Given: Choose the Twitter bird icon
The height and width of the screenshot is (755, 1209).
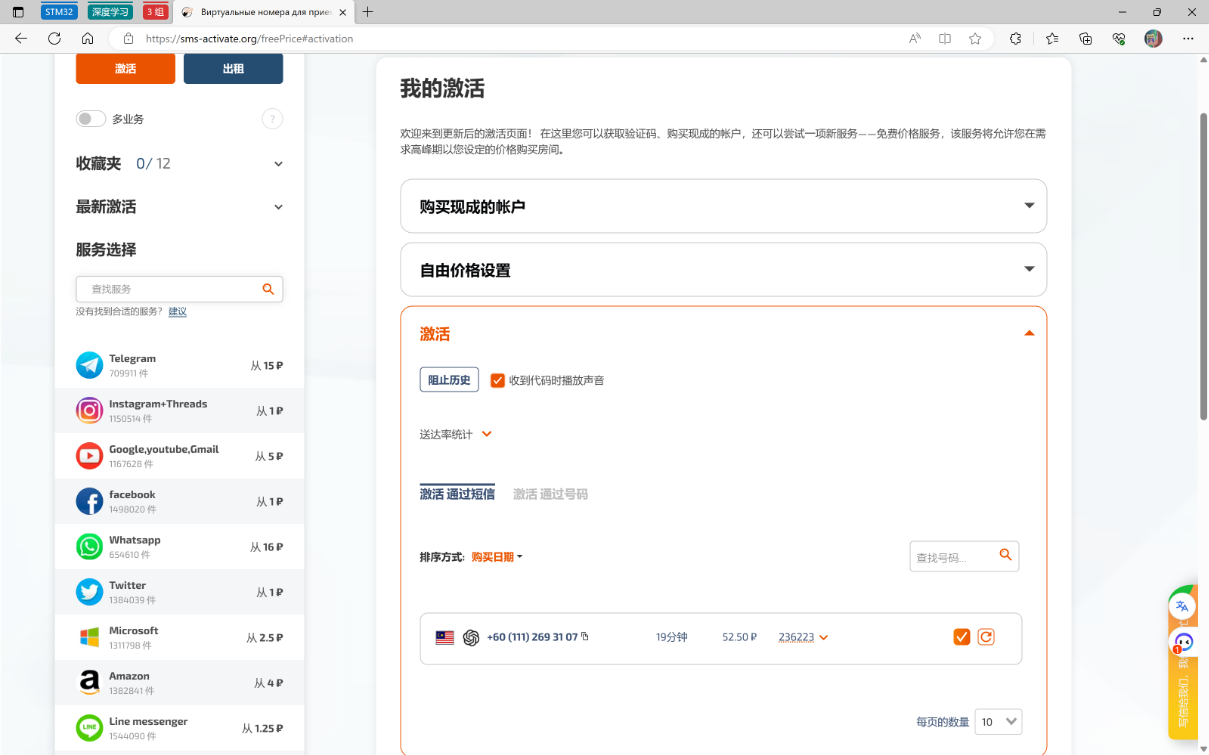Looking at the screenshot, I should pos(90,592).
